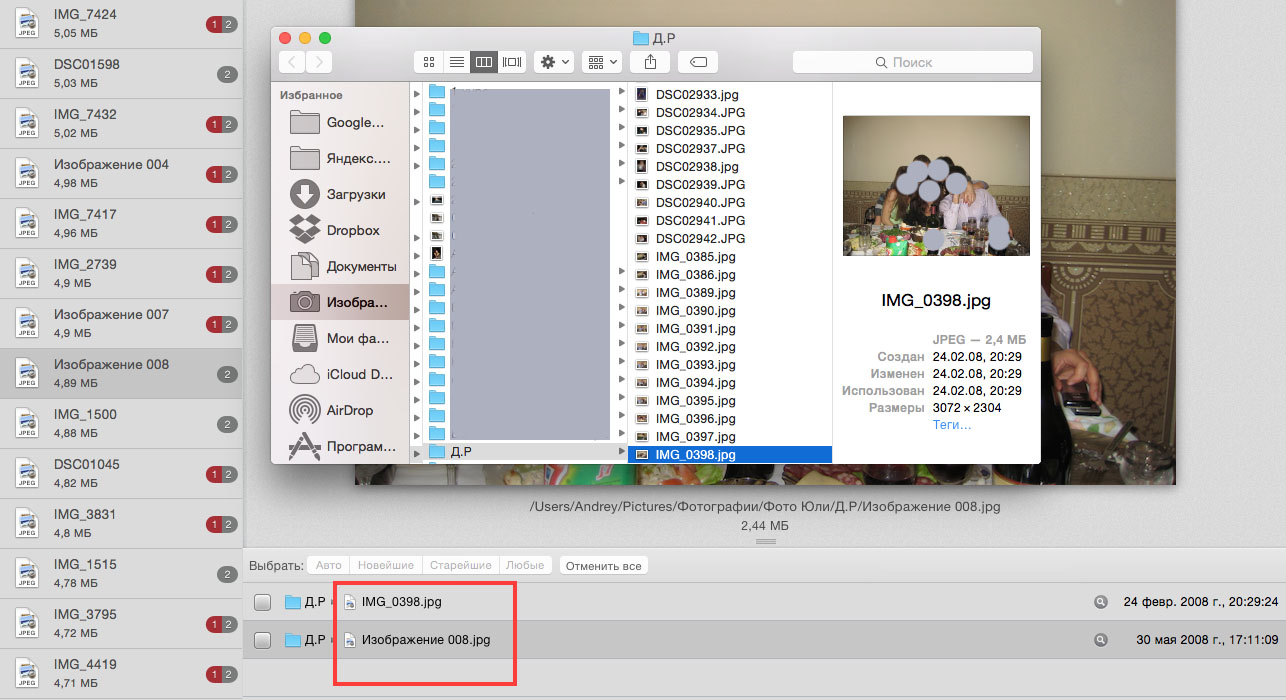Select IMG_0391.jpg in Finder file list
1286x700 pixels.
(x=730, y=328)
